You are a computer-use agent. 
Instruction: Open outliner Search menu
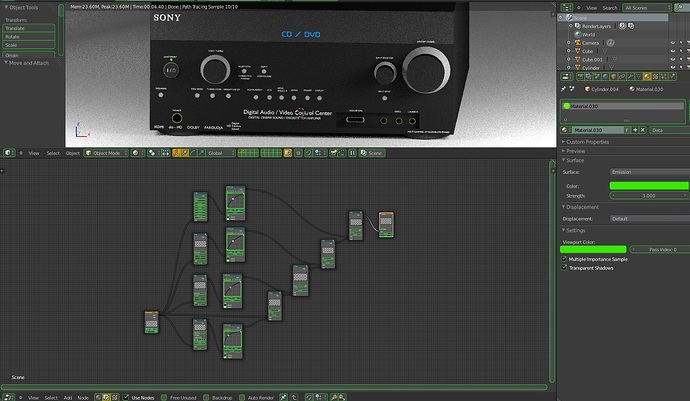[609, 8]
